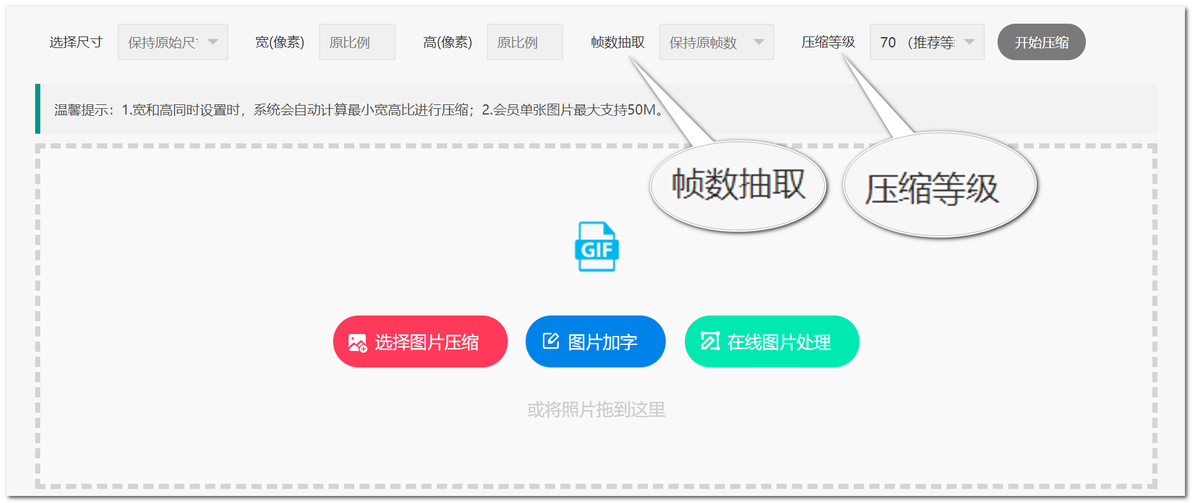Click the 宽(像素) input field

pyautogui.click(x=357, y=43)
